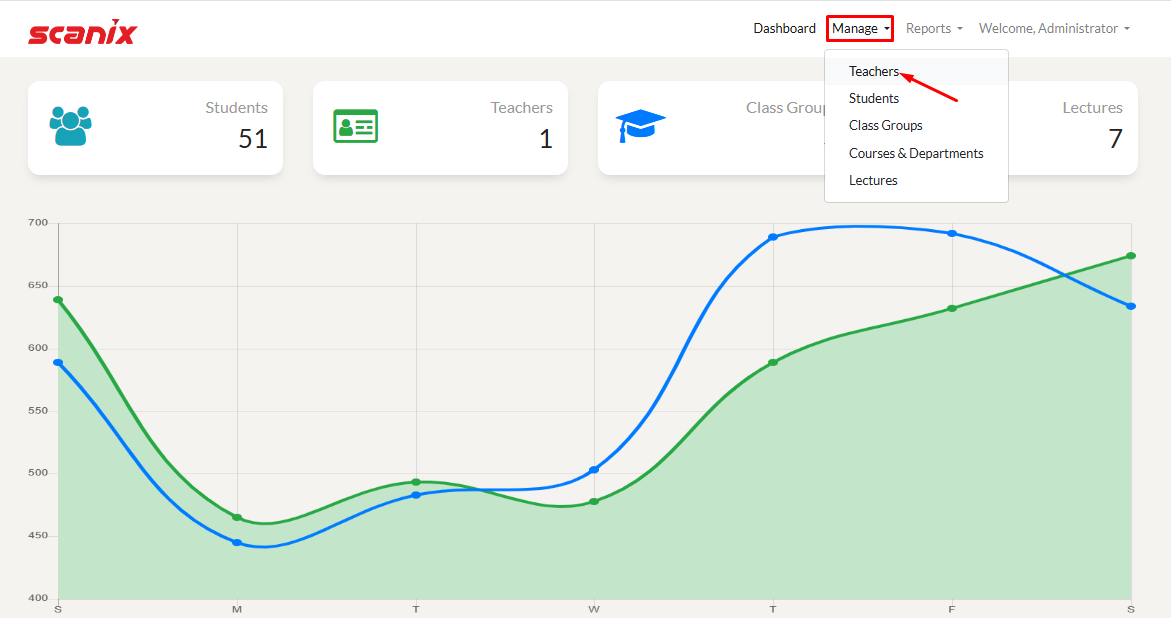This screenshot has width=1171, height=618.
Task: Open the Welcome, Administrator dropdown
Action: (1054, 29)
